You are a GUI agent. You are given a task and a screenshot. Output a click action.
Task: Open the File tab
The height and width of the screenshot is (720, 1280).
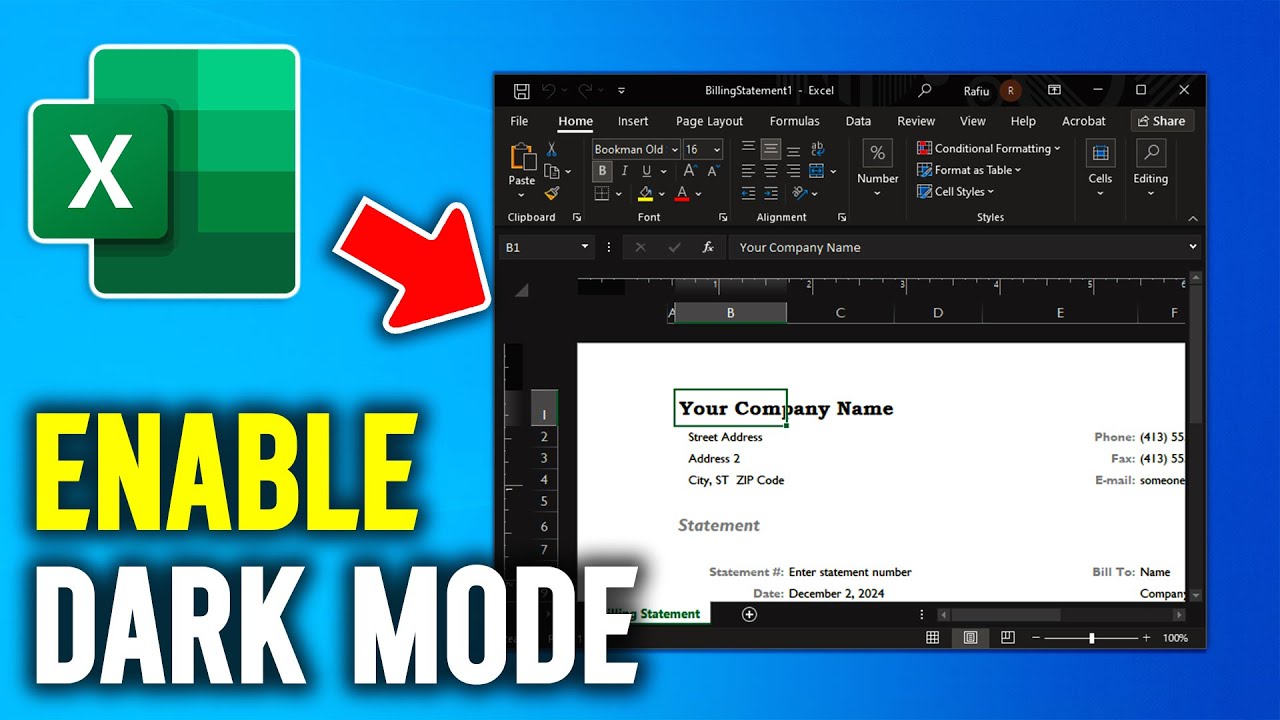(519, 121)
